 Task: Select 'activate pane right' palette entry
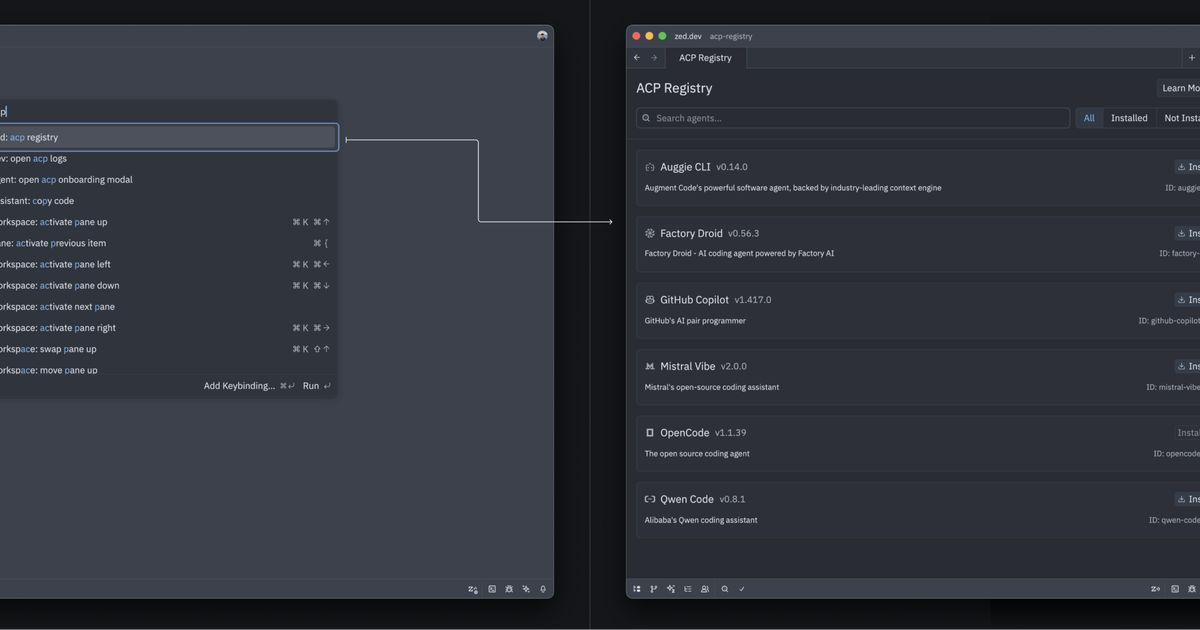point(167,328)
